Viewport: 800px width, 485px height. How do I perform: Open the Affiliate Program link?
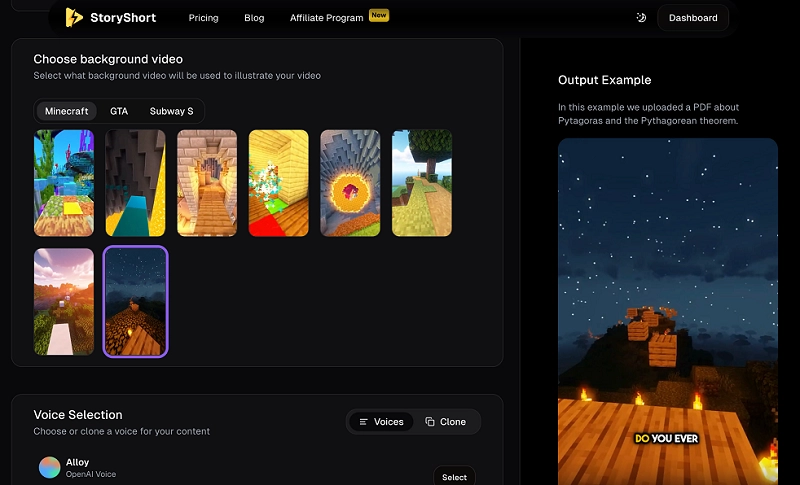tap(327, 18)
